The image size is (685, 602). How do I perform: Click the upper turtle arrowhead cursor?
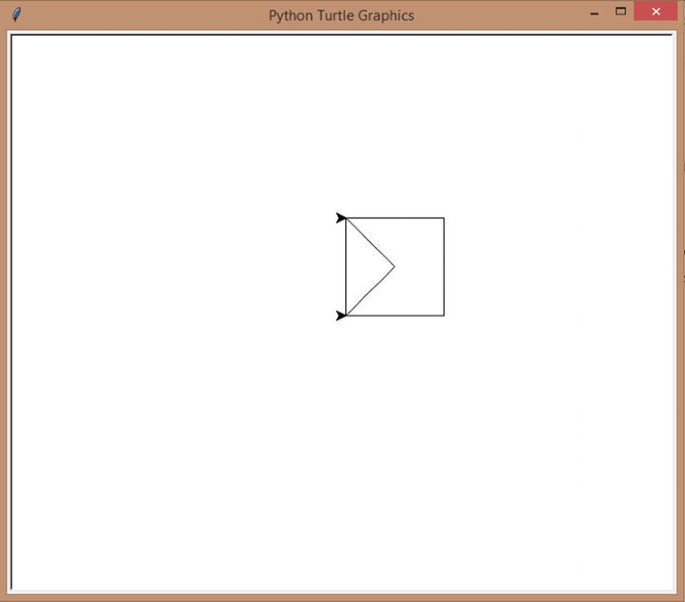point(341,218)
